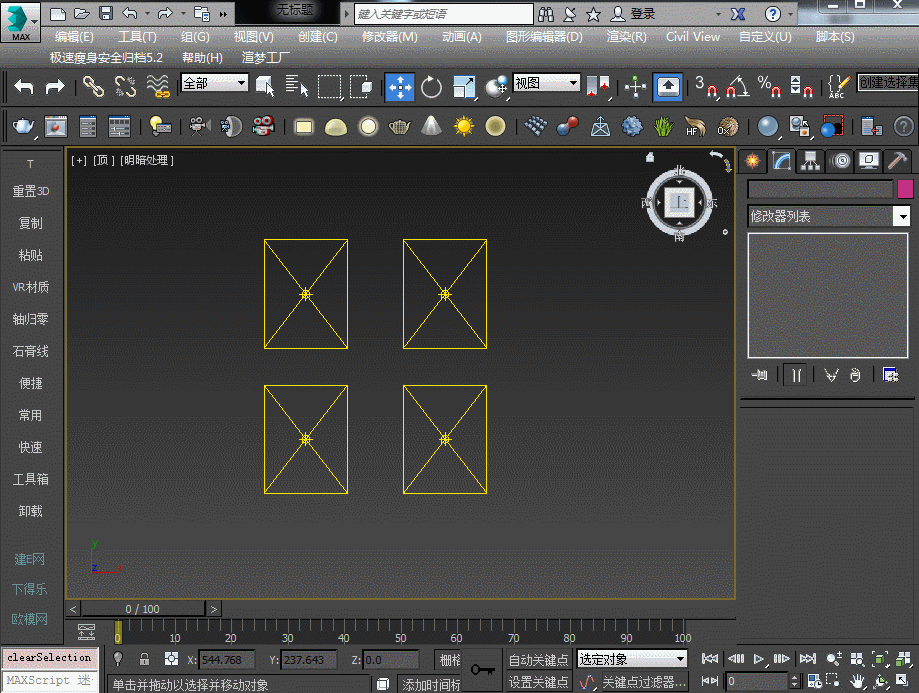Click the 重置3D button in left sidebar
The image size is (919, 693).
coord(30,191)
